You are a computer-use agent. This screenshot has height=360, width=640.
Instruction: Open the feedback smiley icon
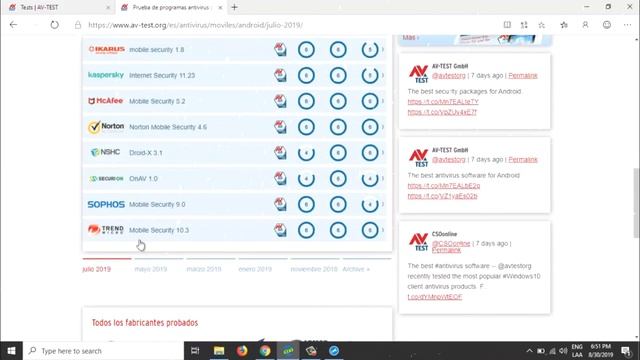pos(607,25)
